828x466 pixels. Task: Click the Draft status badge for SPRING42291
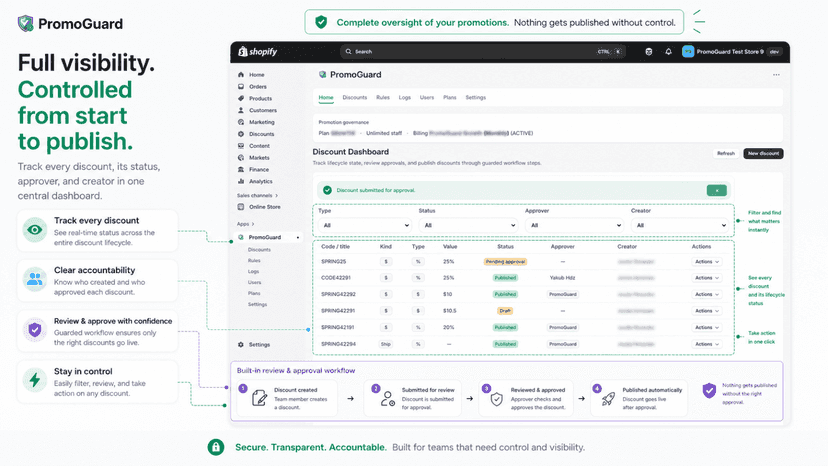tap(505, 311)
